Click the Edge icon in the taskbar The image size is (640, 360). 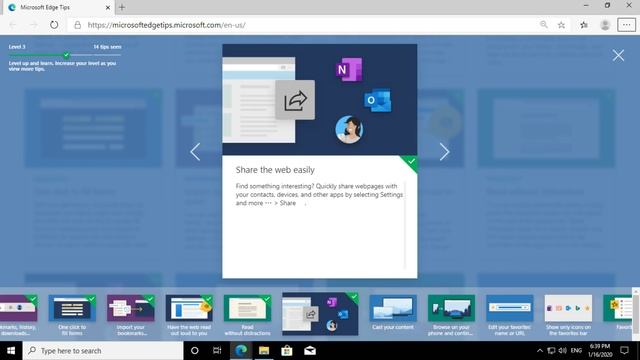point(241,351)
